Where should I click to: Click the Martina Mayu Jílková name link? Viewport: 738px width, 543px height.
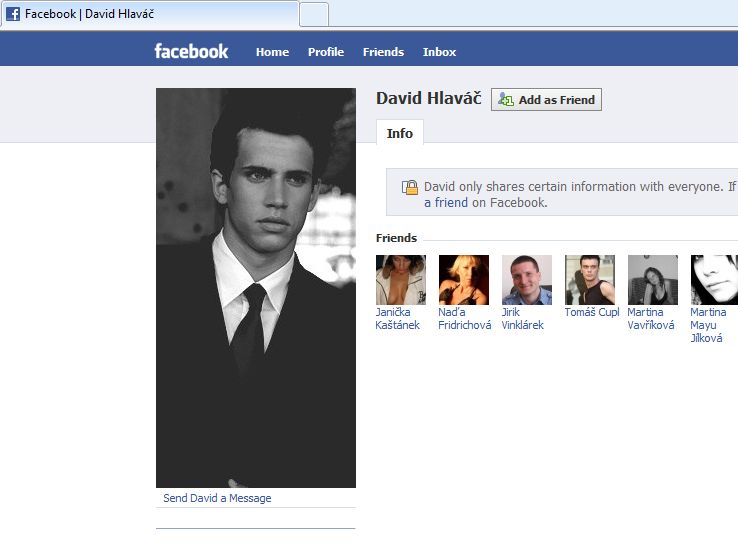(x=708, y=325)
